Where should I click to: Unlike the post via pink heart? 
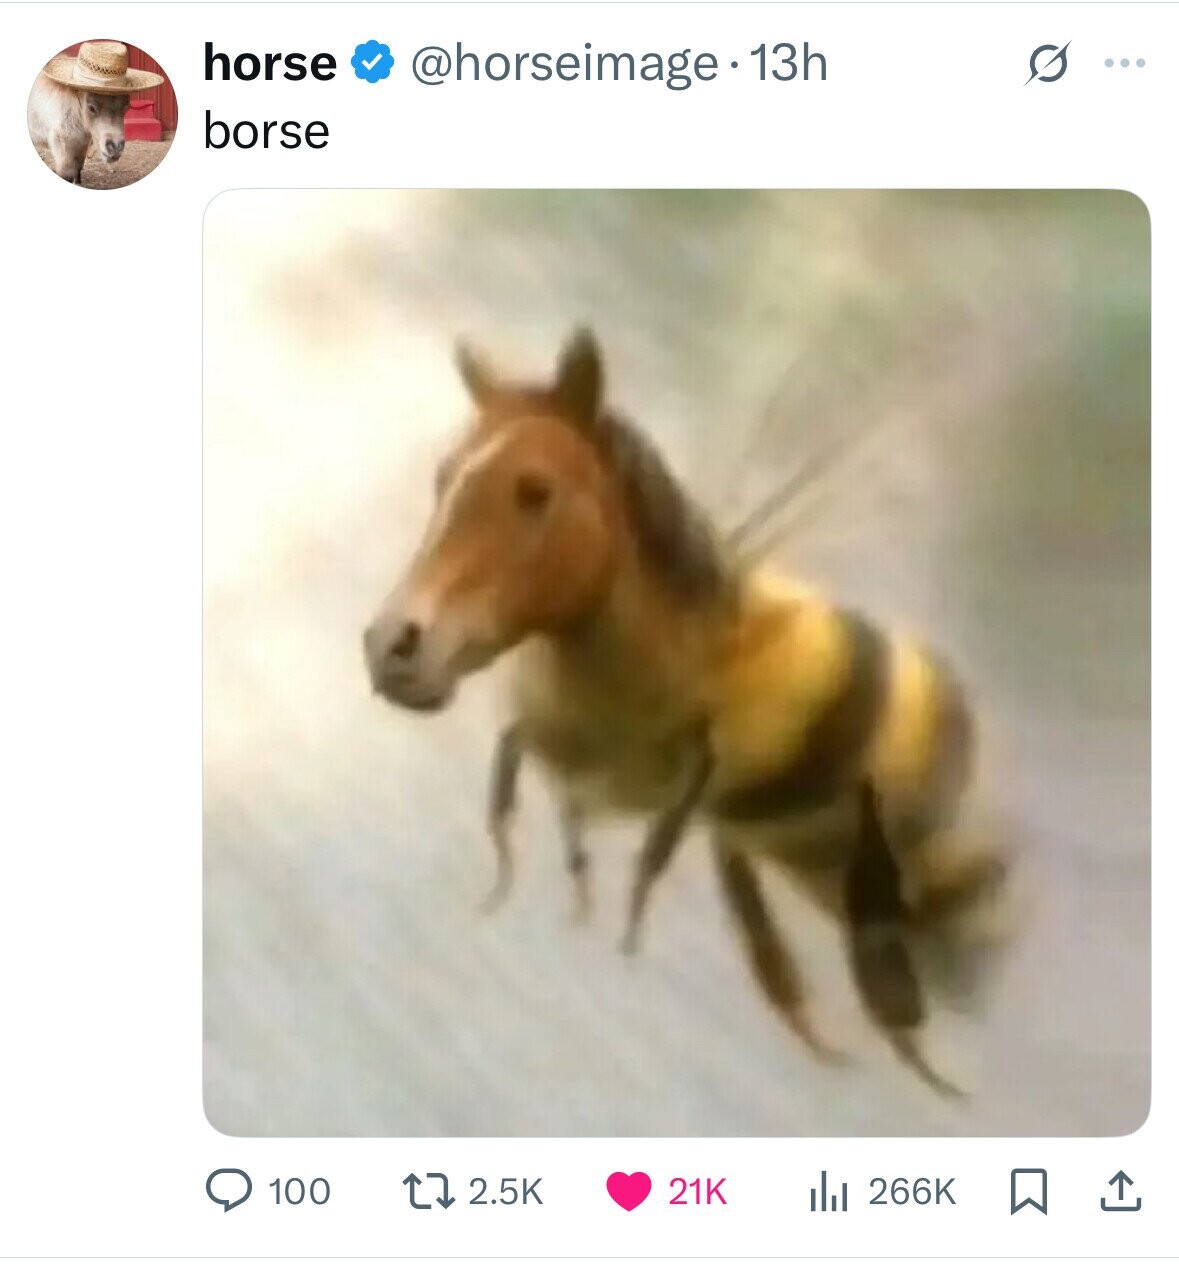[629, 1191]
